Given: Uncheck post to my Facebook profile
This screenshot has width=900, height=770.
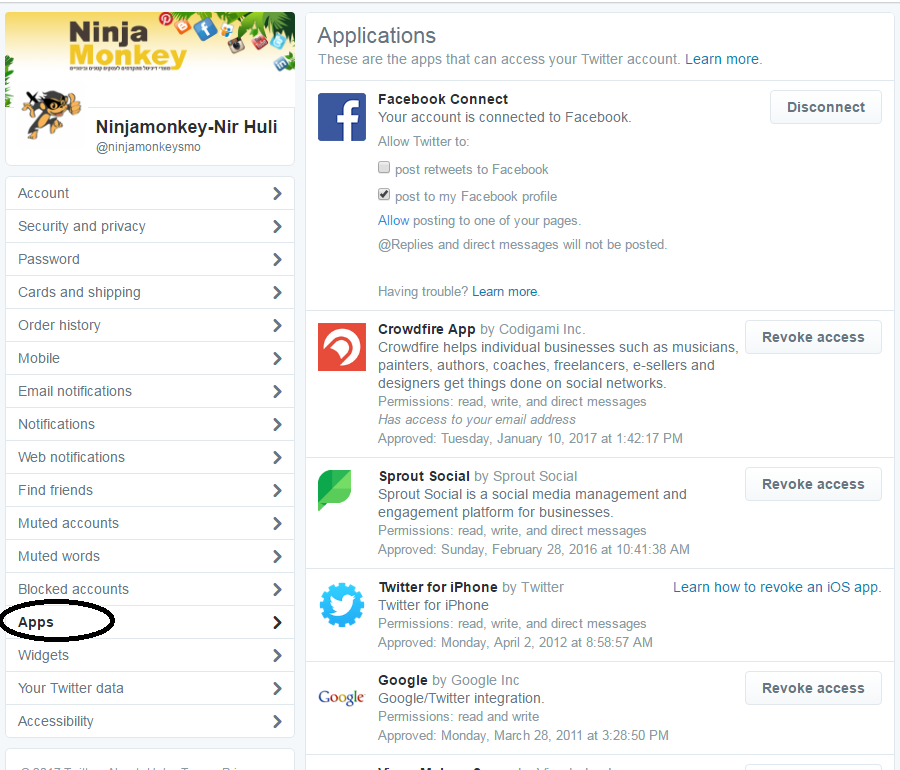Looking at the screenshot, I should 384,195.
